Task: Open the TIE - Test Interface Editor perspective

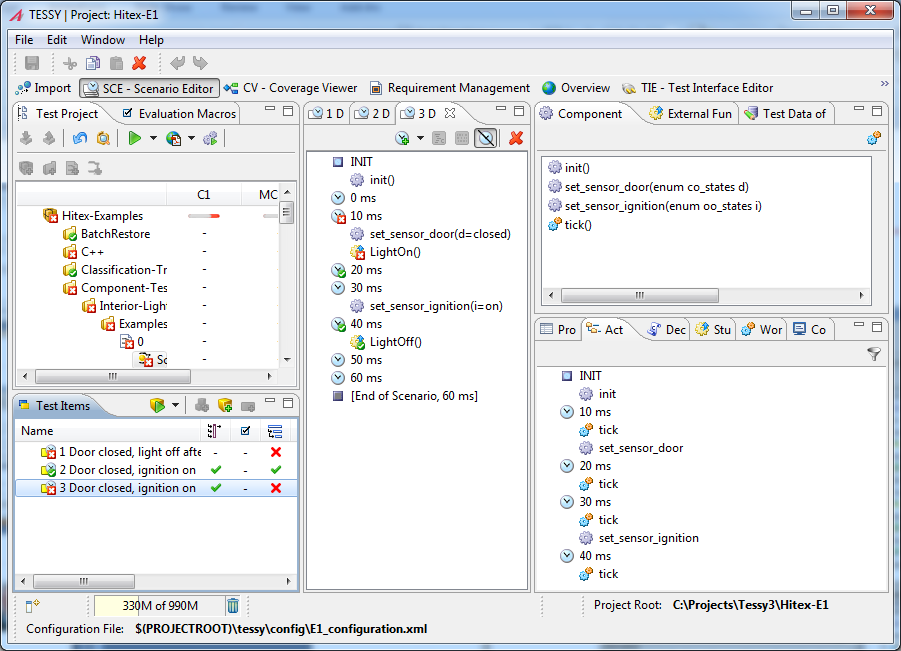Action: point(698,88)
